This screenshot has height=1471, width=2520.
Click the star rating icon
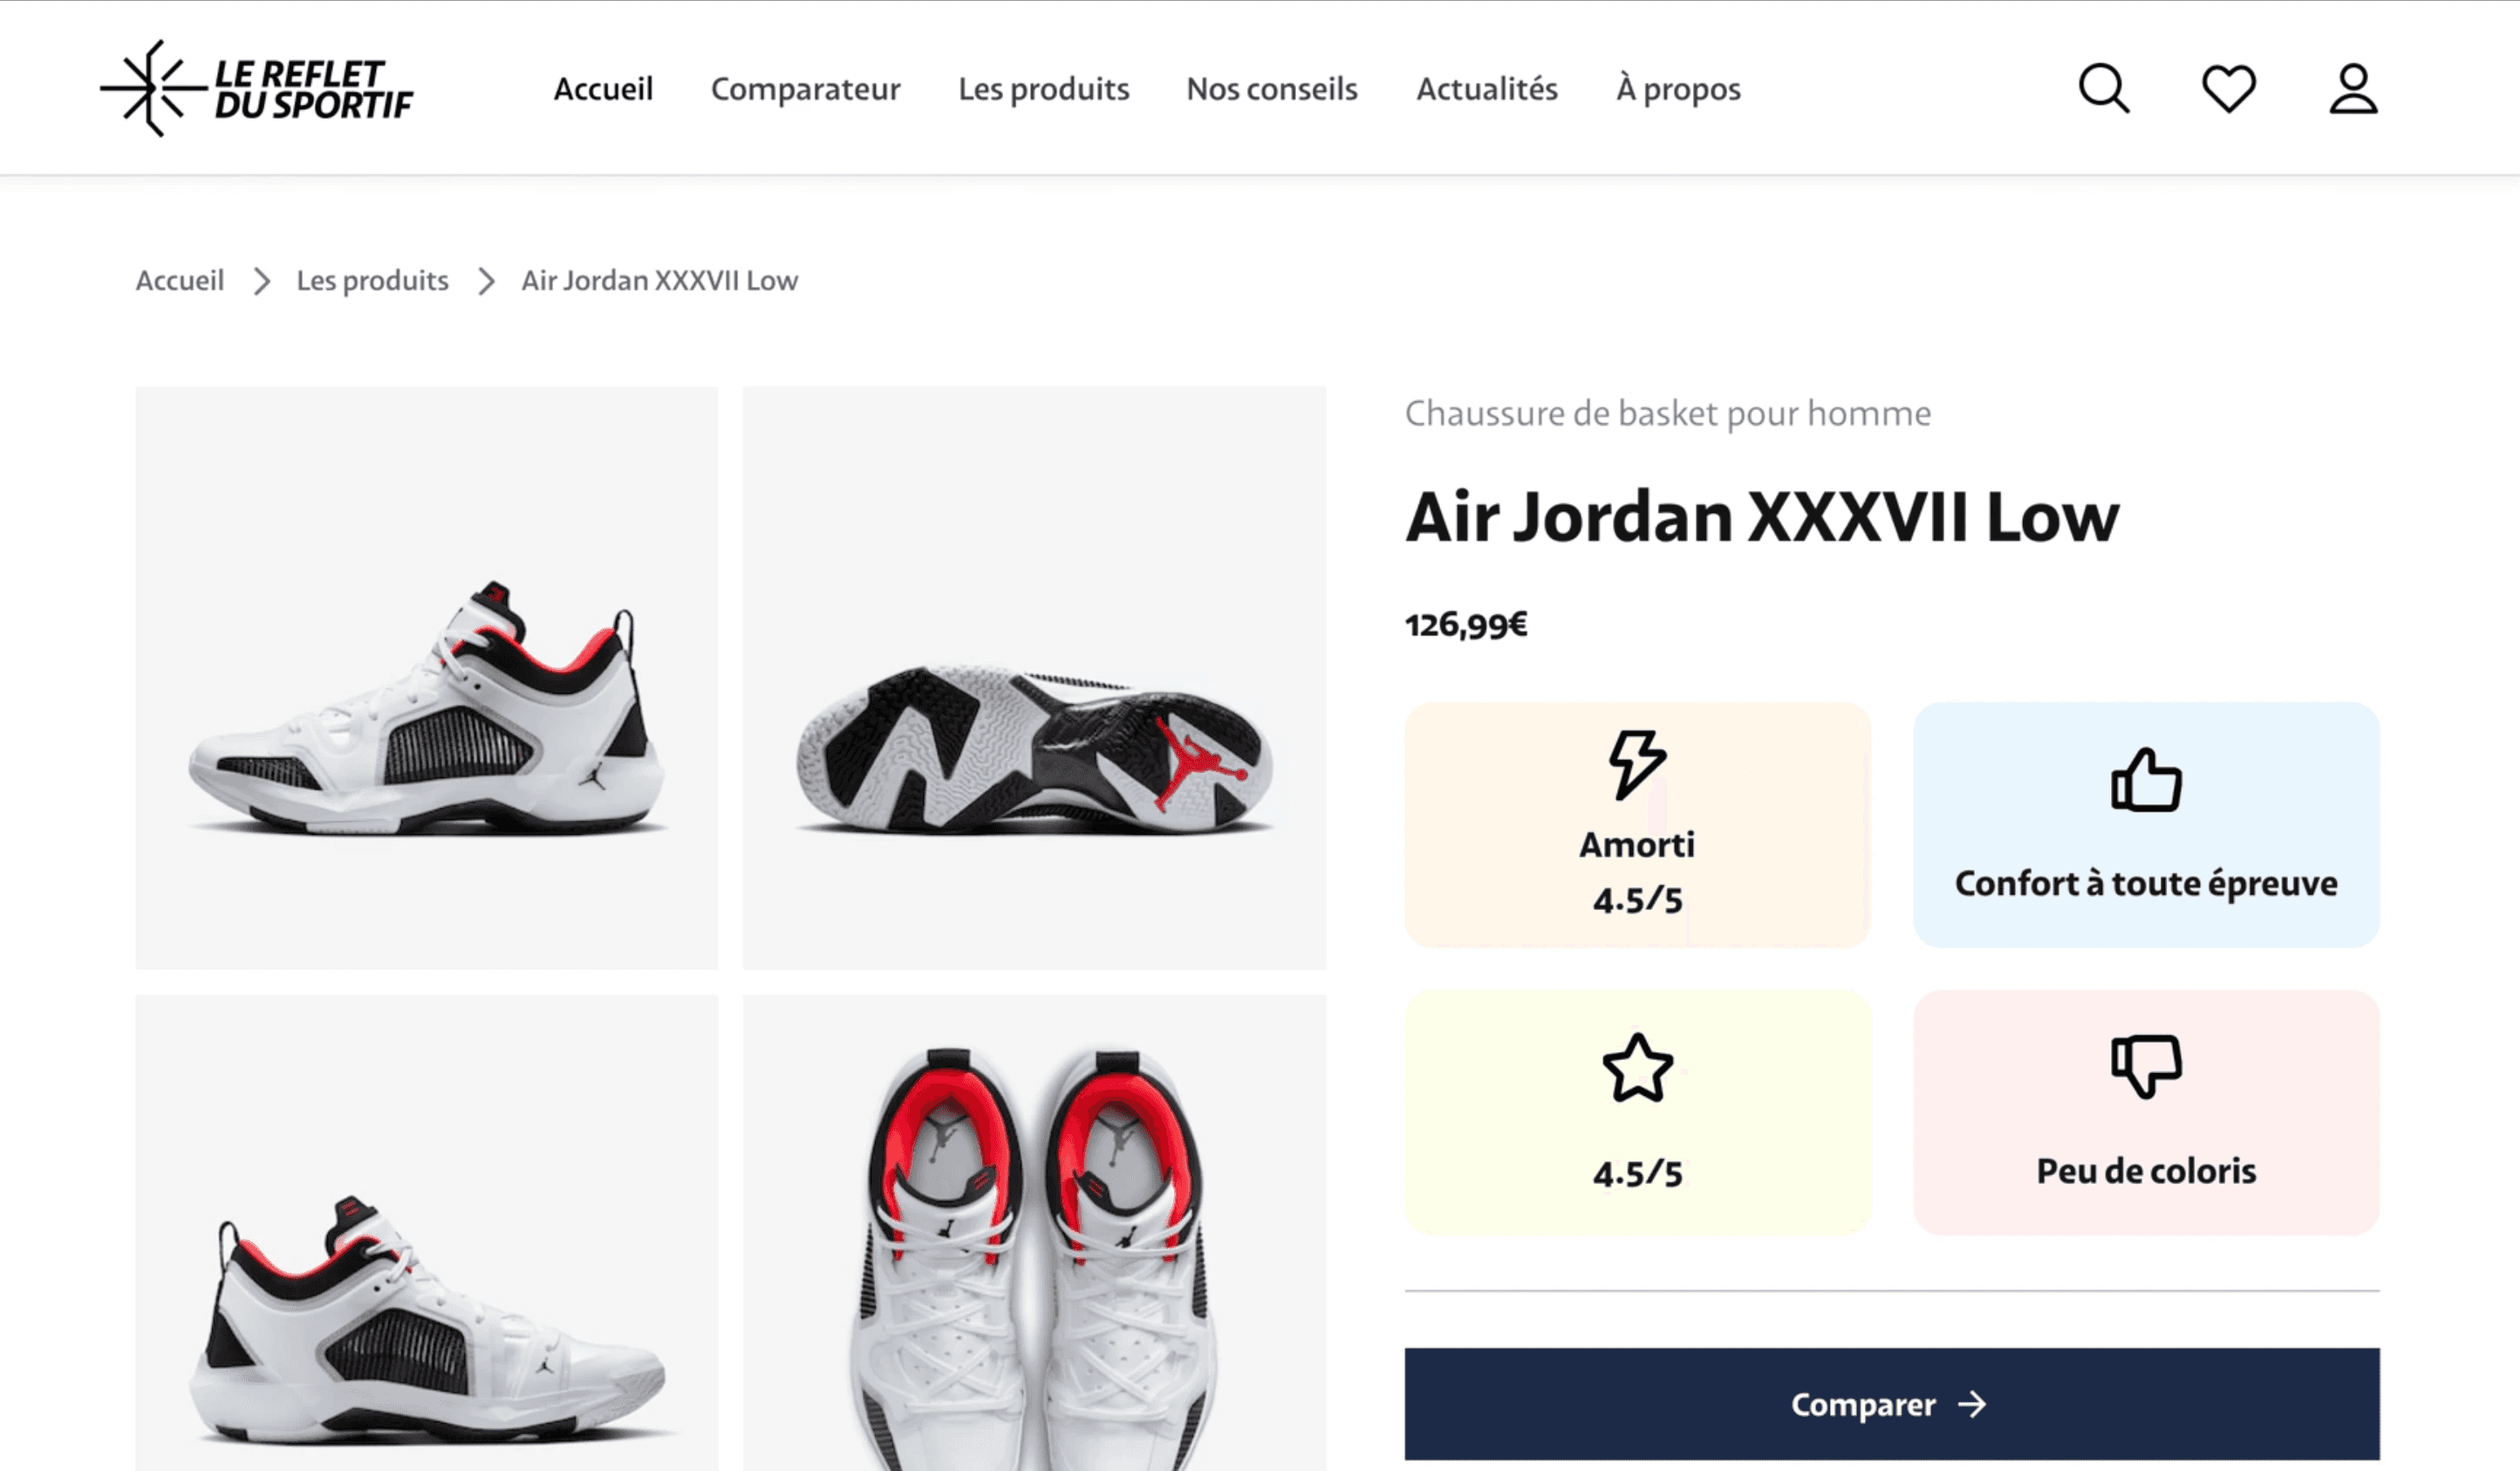coord(1637,1068)
